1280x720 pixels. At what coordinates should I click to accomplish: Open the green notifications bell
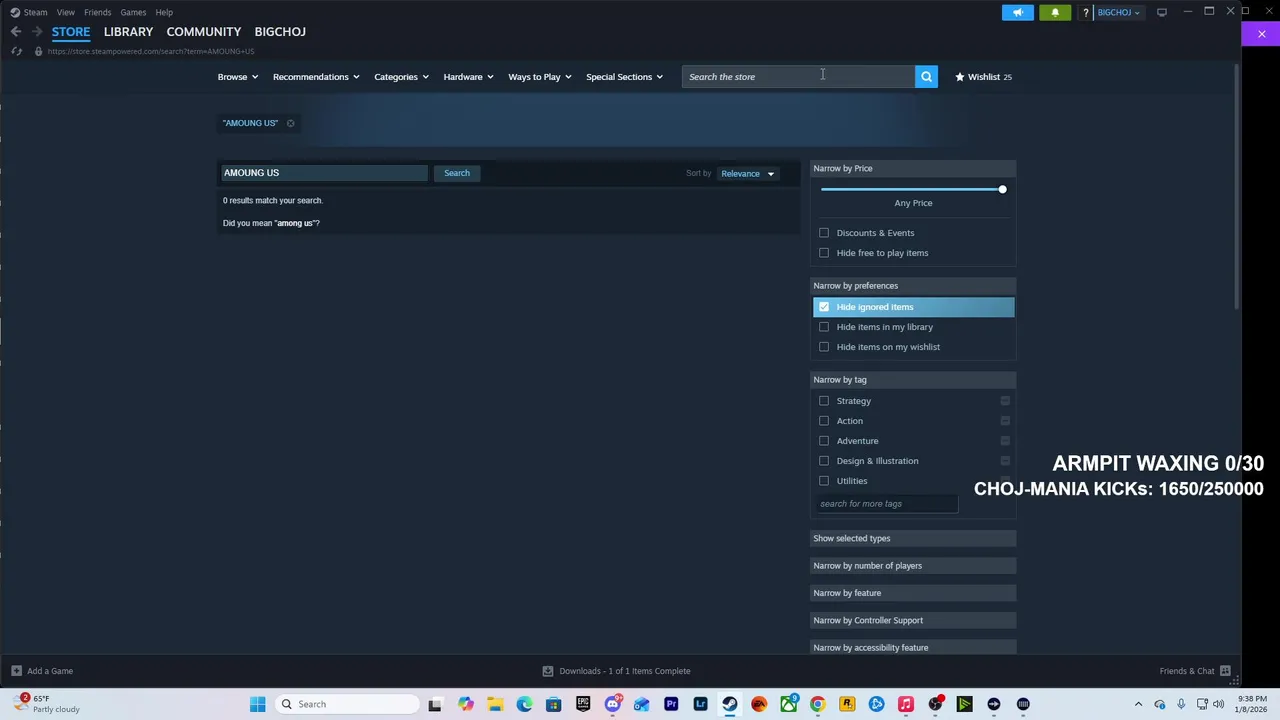pyautogui.click(x=1054, y=12)
